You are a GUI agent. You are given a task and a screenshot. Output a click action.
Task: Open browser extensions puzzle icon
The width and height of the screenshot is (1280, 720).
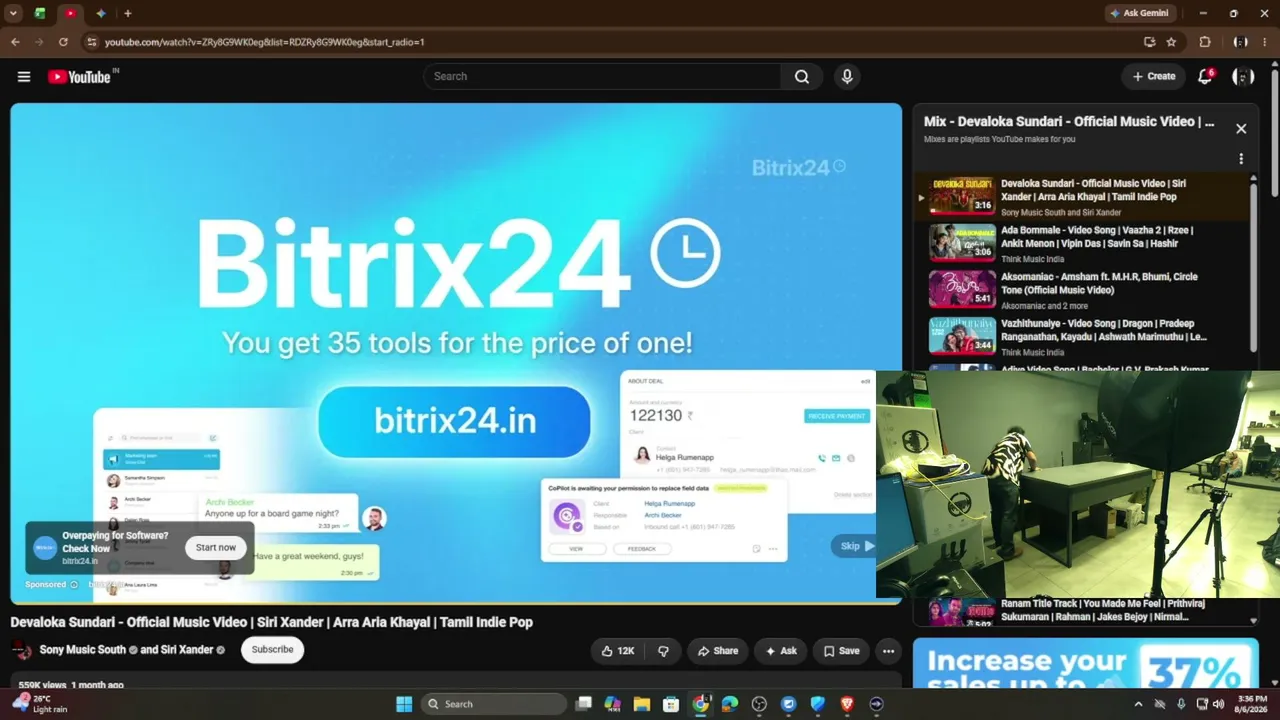coord(1205,42)
